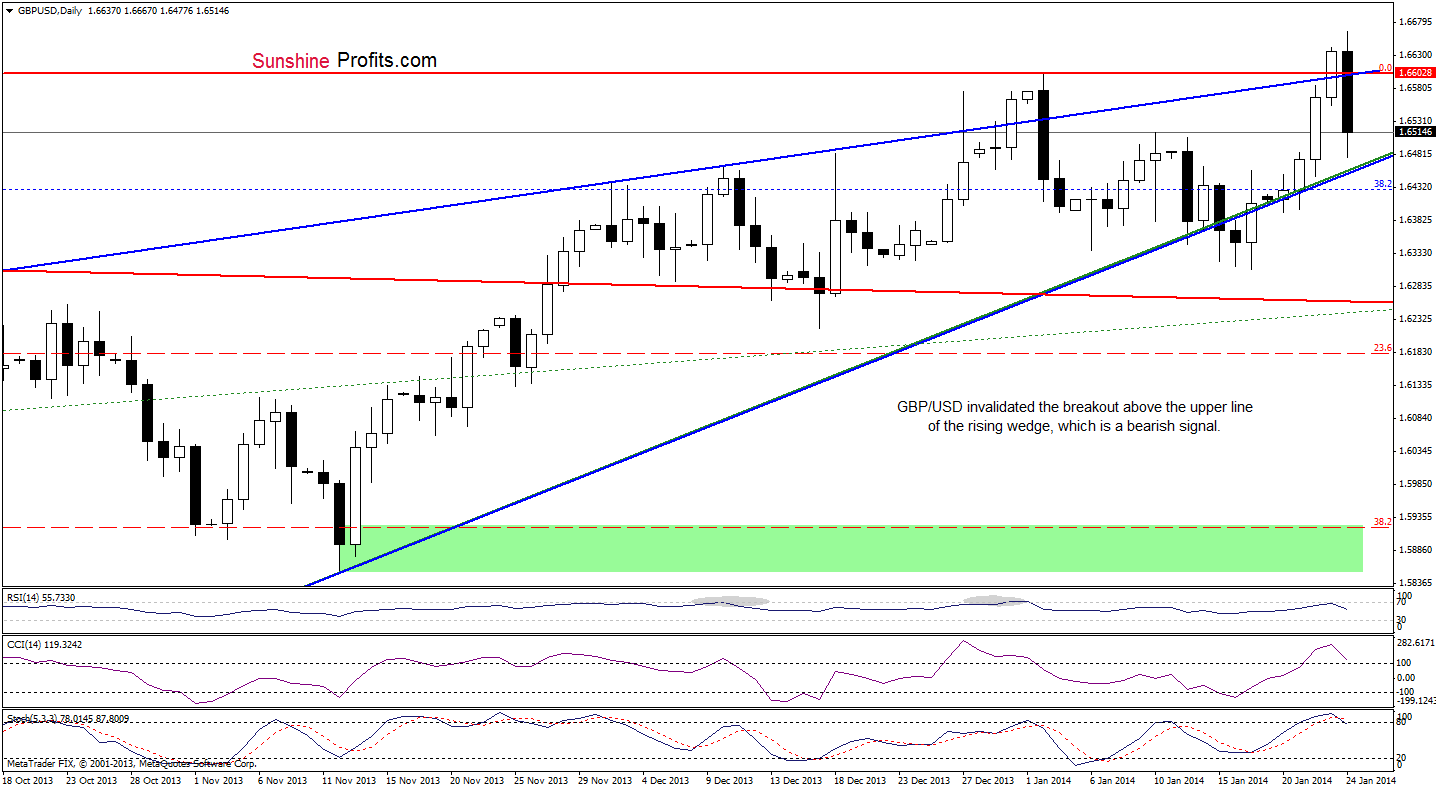Click the 24 Jan 2014 date label

coord(1371,779)
